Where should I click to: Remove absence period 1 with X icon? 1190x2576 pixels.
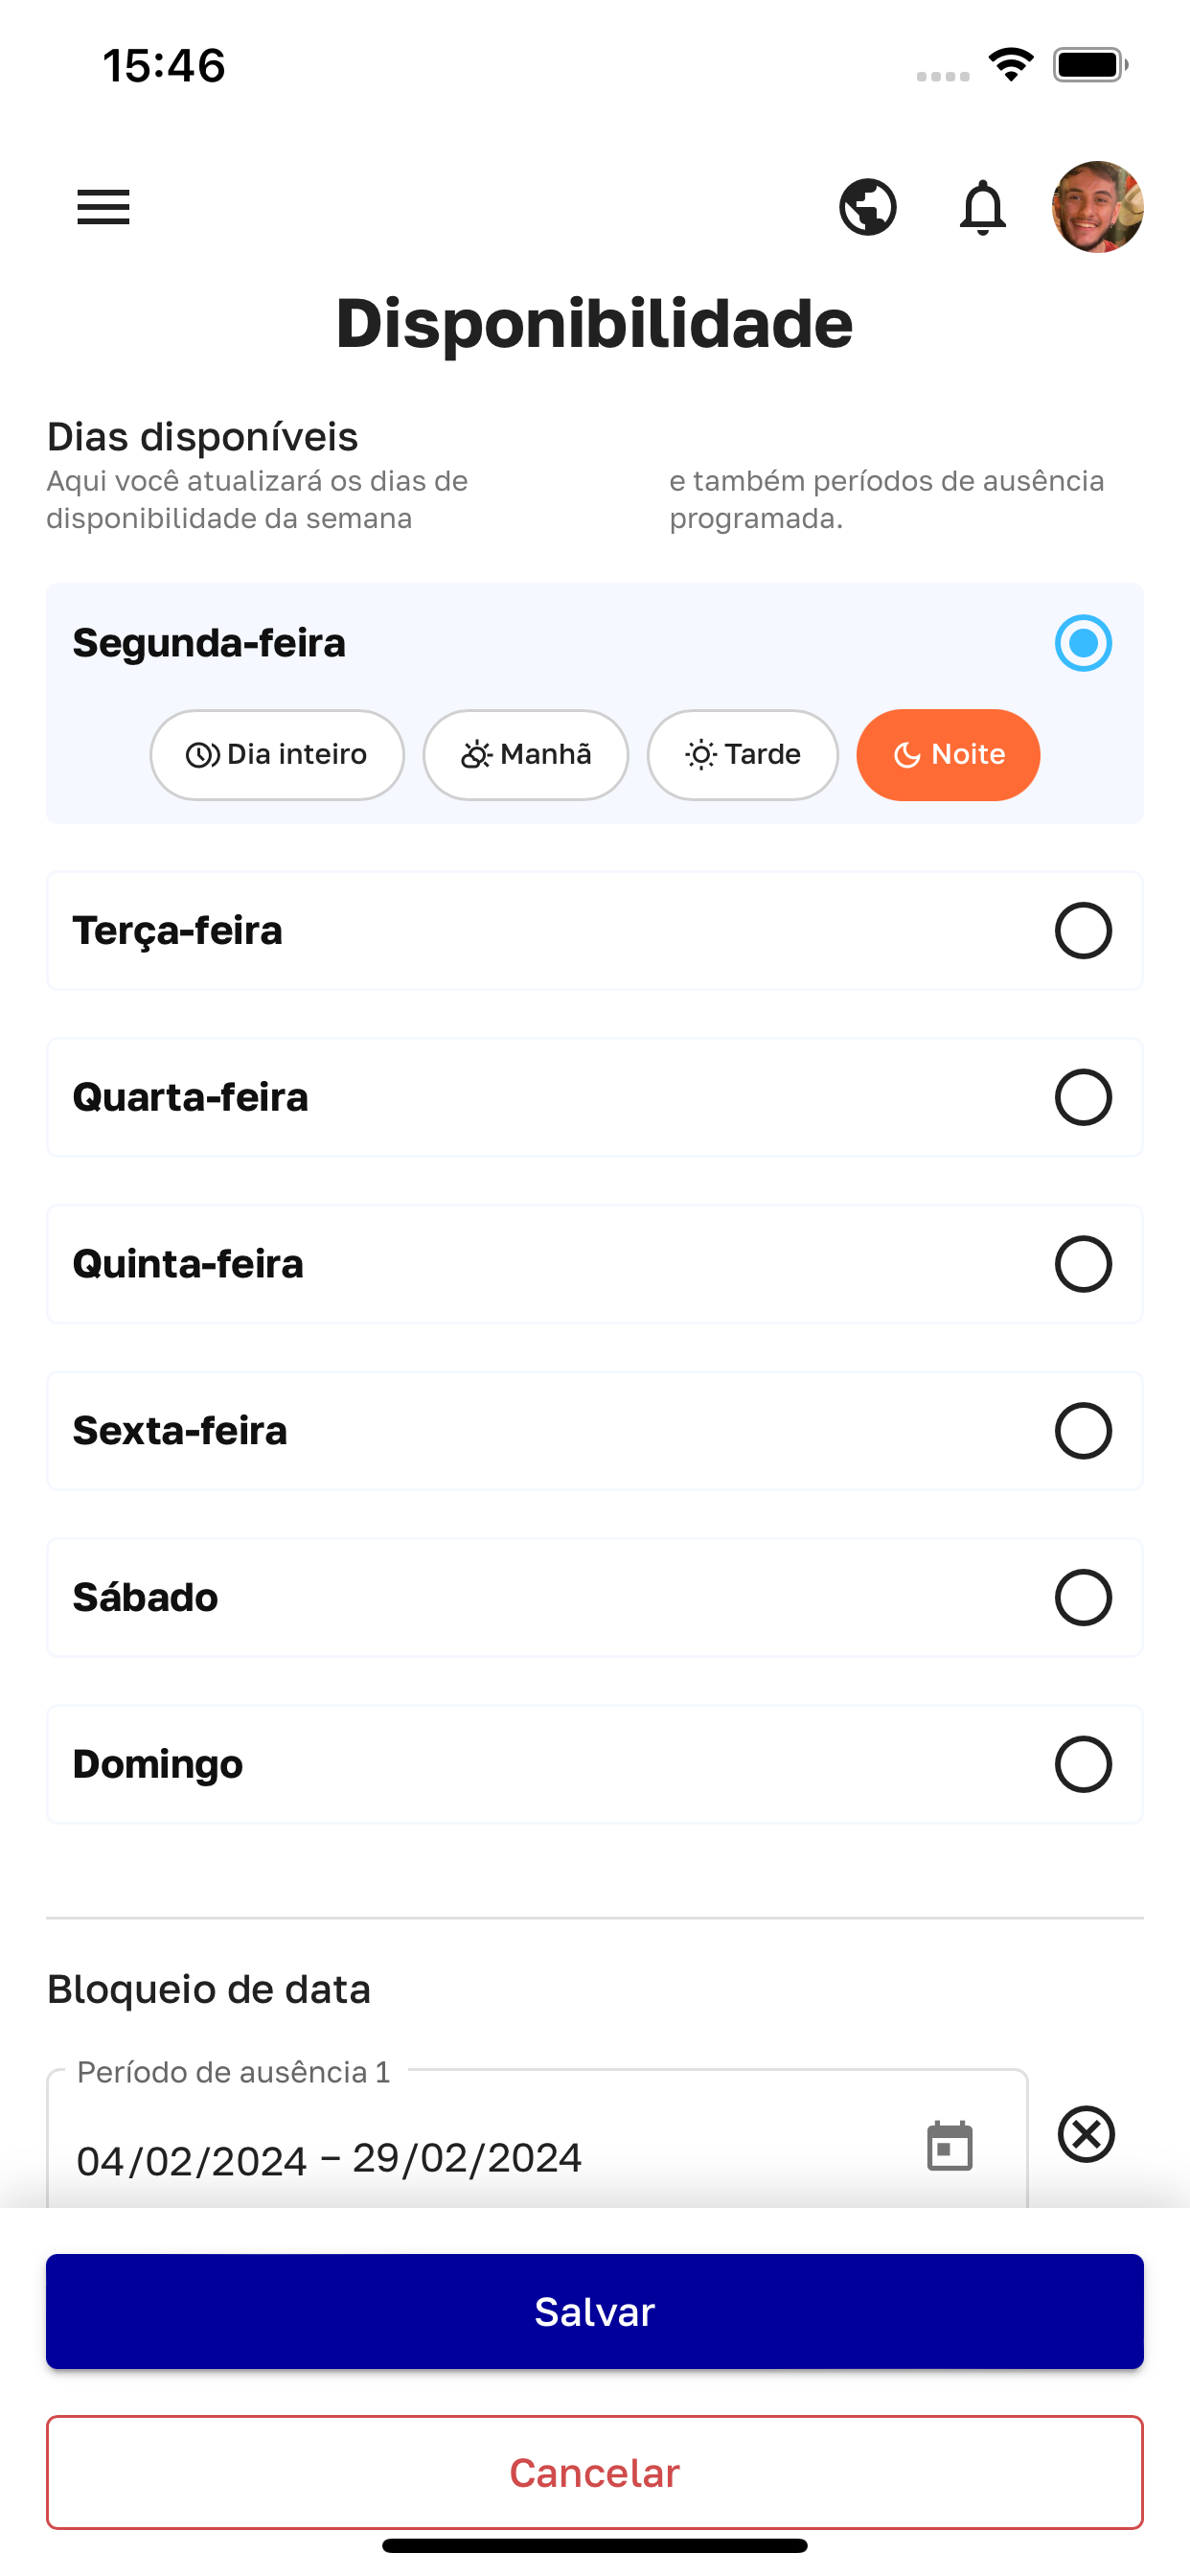click(x=1086, y=2135)
